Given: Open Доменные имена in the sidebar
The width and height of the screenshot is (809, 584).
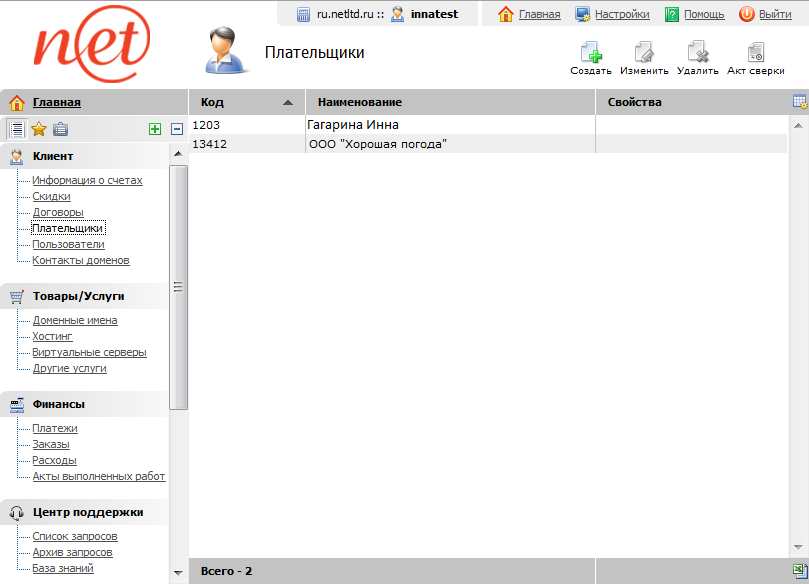Looking at the screenshot, I should (75, 321).
